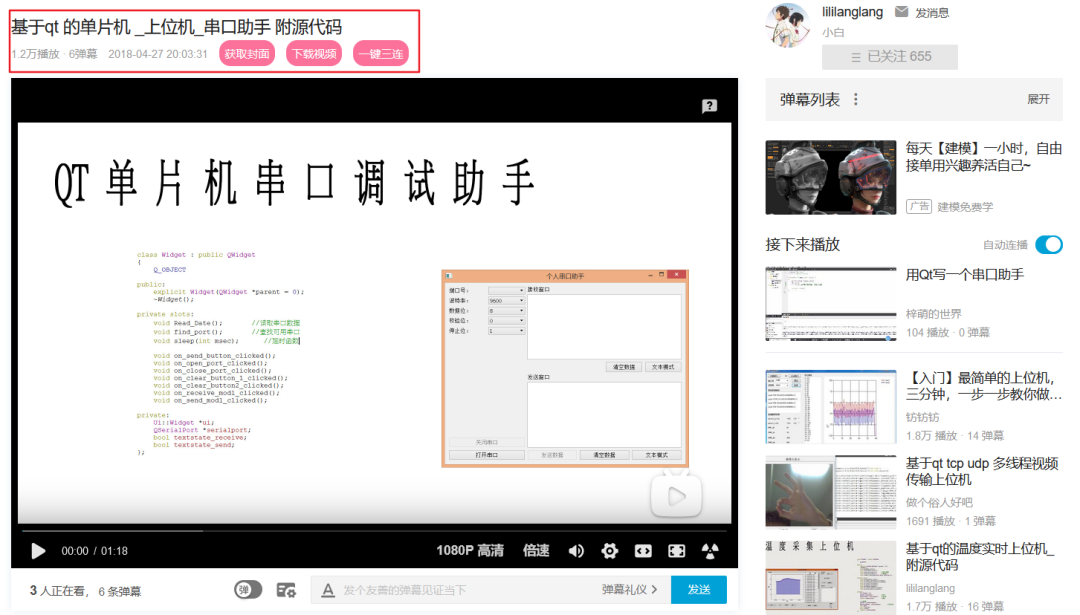Play the video with the control bar play button
This screenshot has width=1080, height=615.
pos(38,551)
